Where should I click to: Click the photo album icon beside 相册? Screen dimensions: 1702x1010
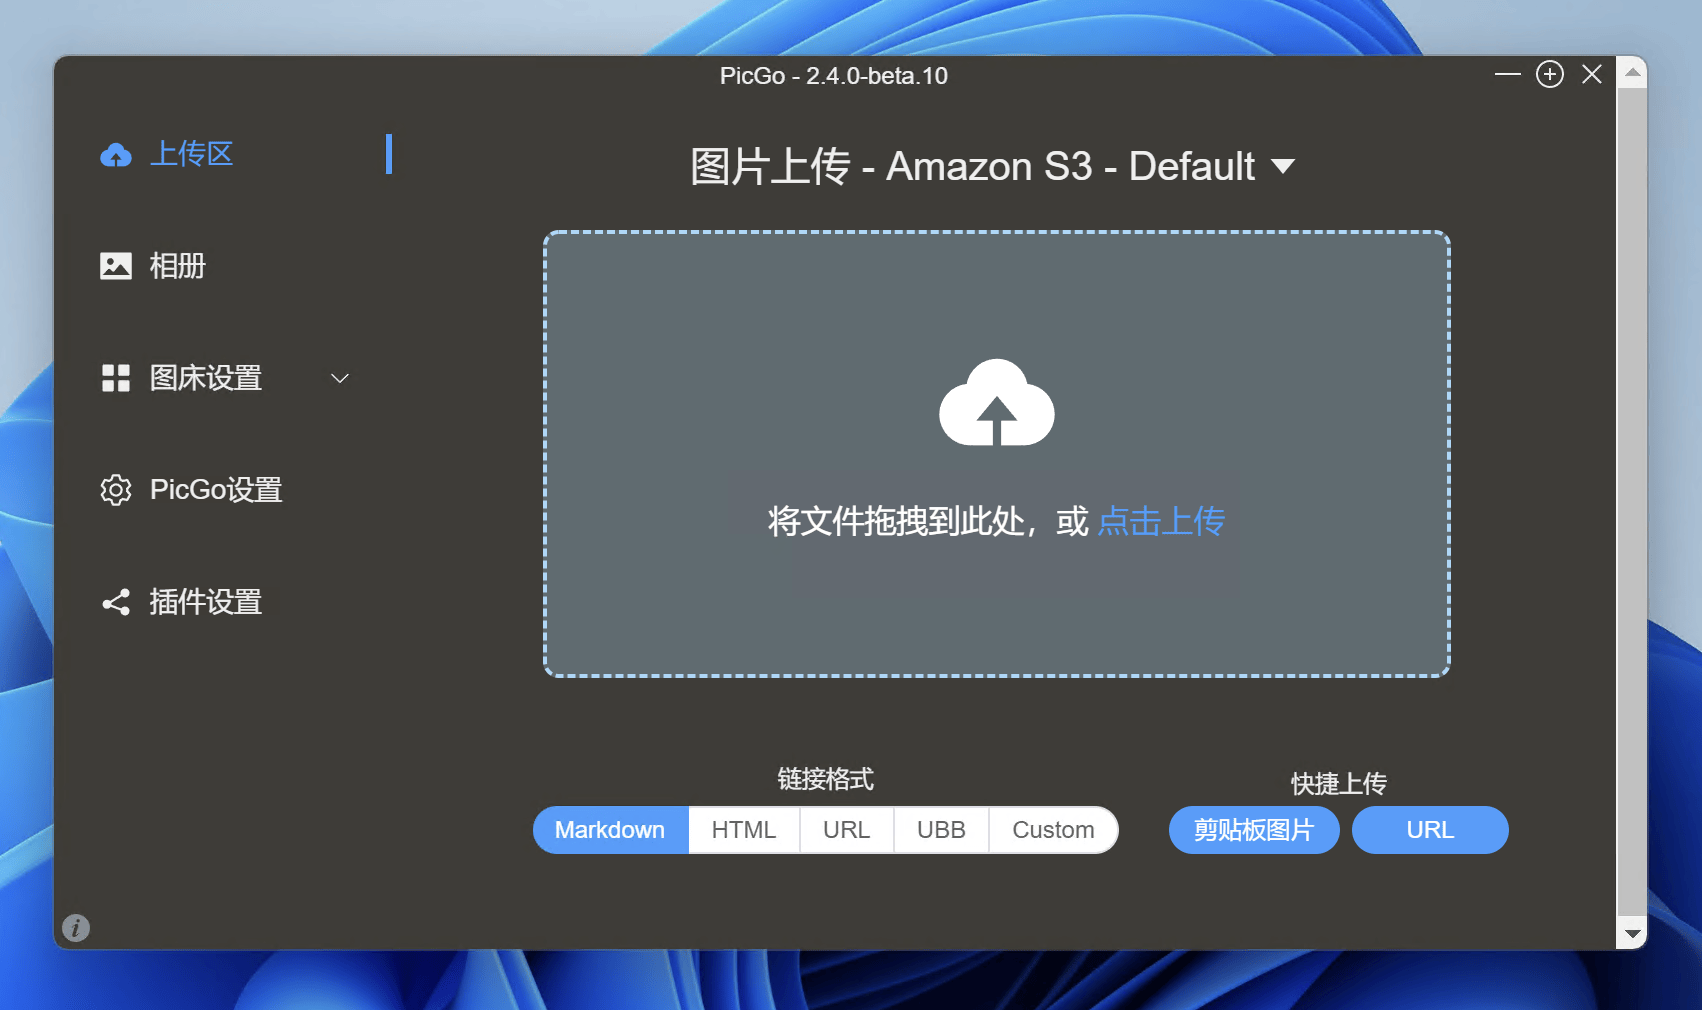[116, 266]
